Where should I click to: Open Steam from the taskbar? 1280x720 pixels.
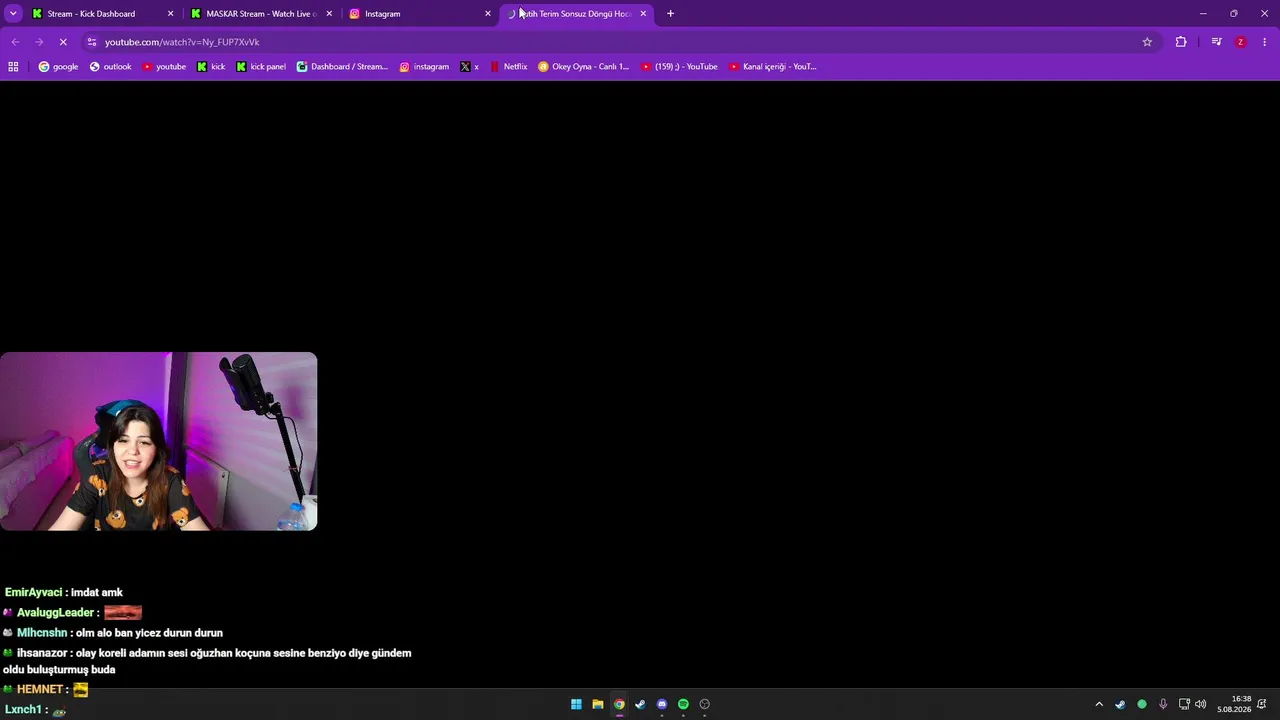[x=640, y=704]
